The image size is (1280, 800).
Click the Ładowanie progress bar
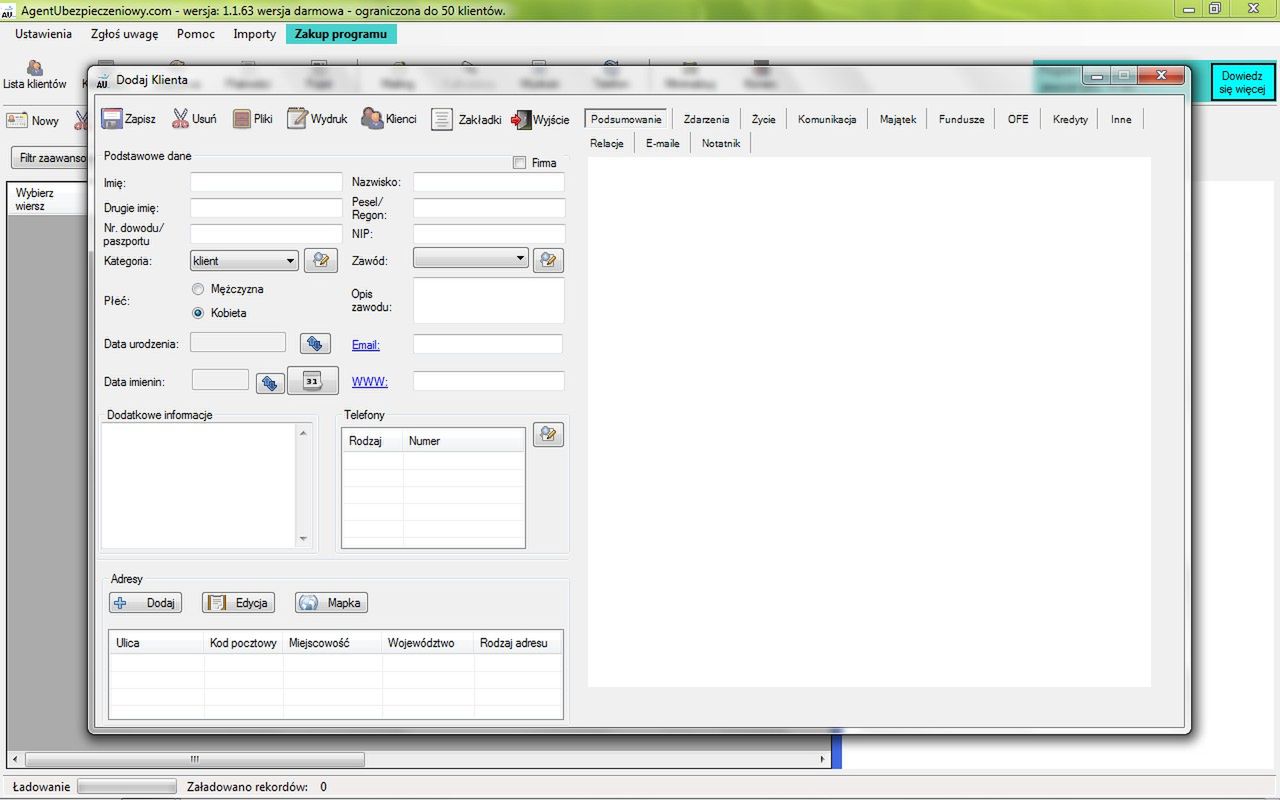[x=128, y=787]
